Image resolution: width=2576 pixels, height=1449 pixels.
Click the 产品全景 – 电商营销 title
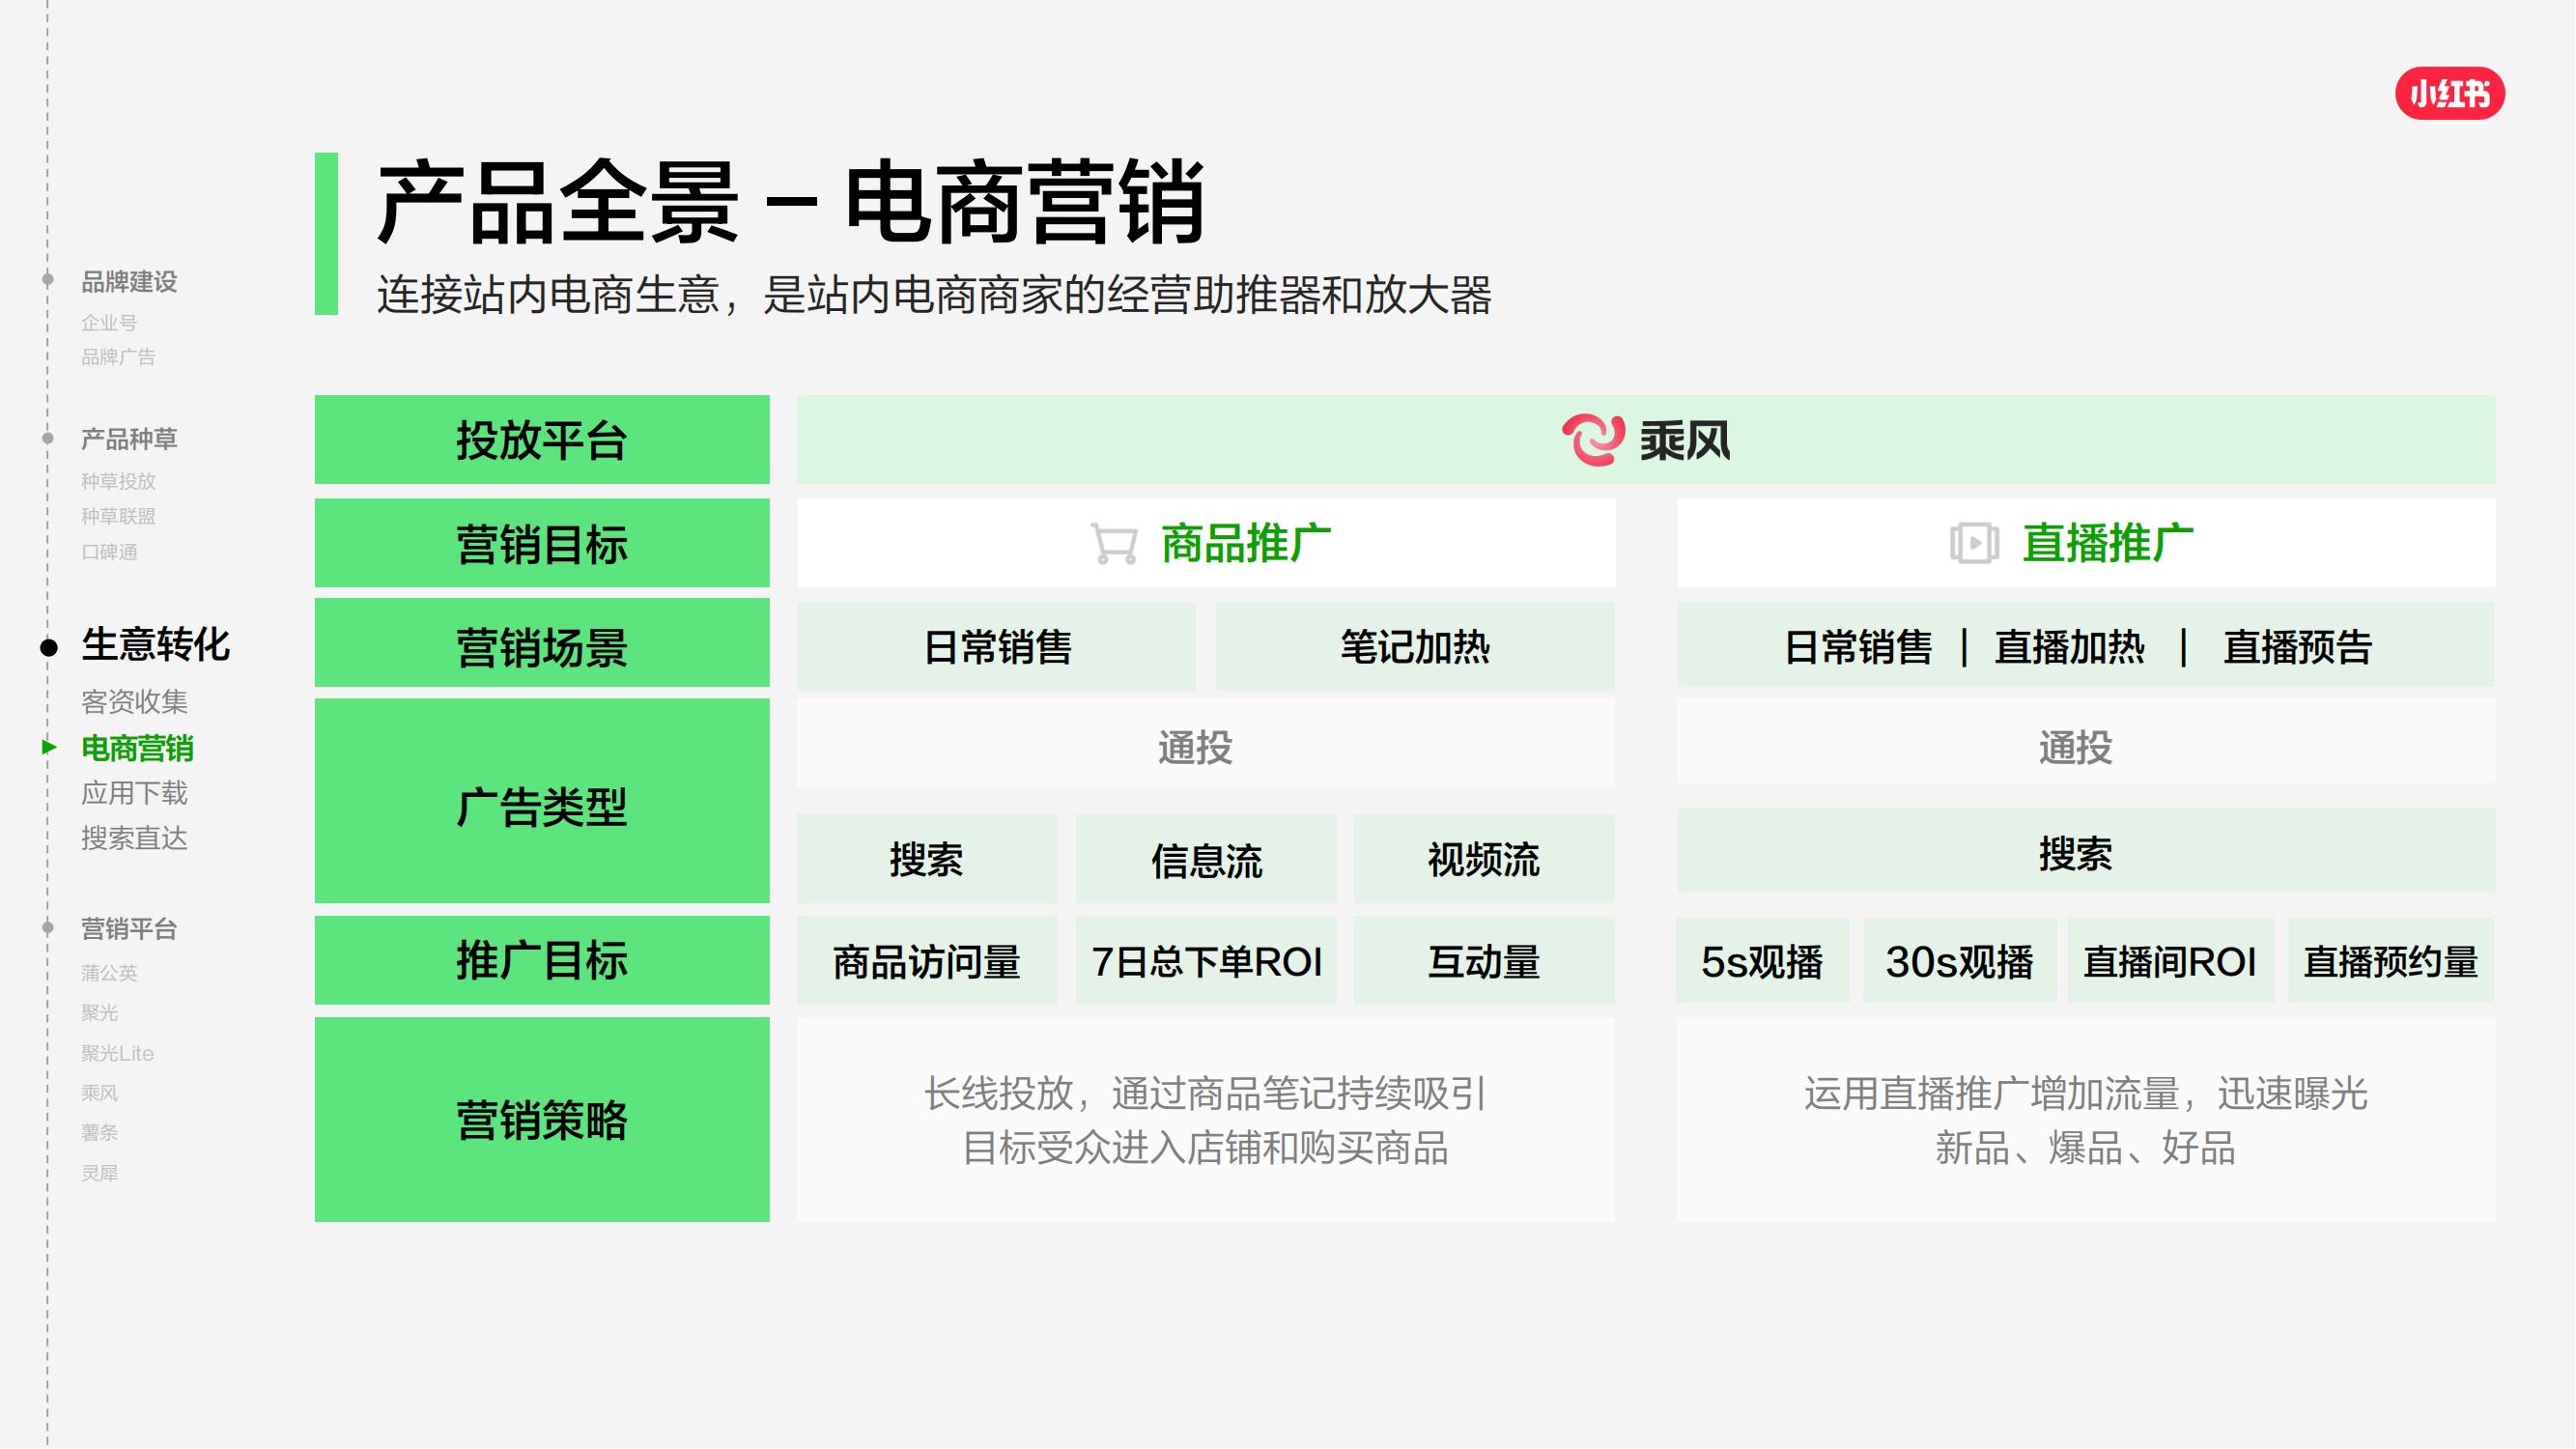click(791, 202)
